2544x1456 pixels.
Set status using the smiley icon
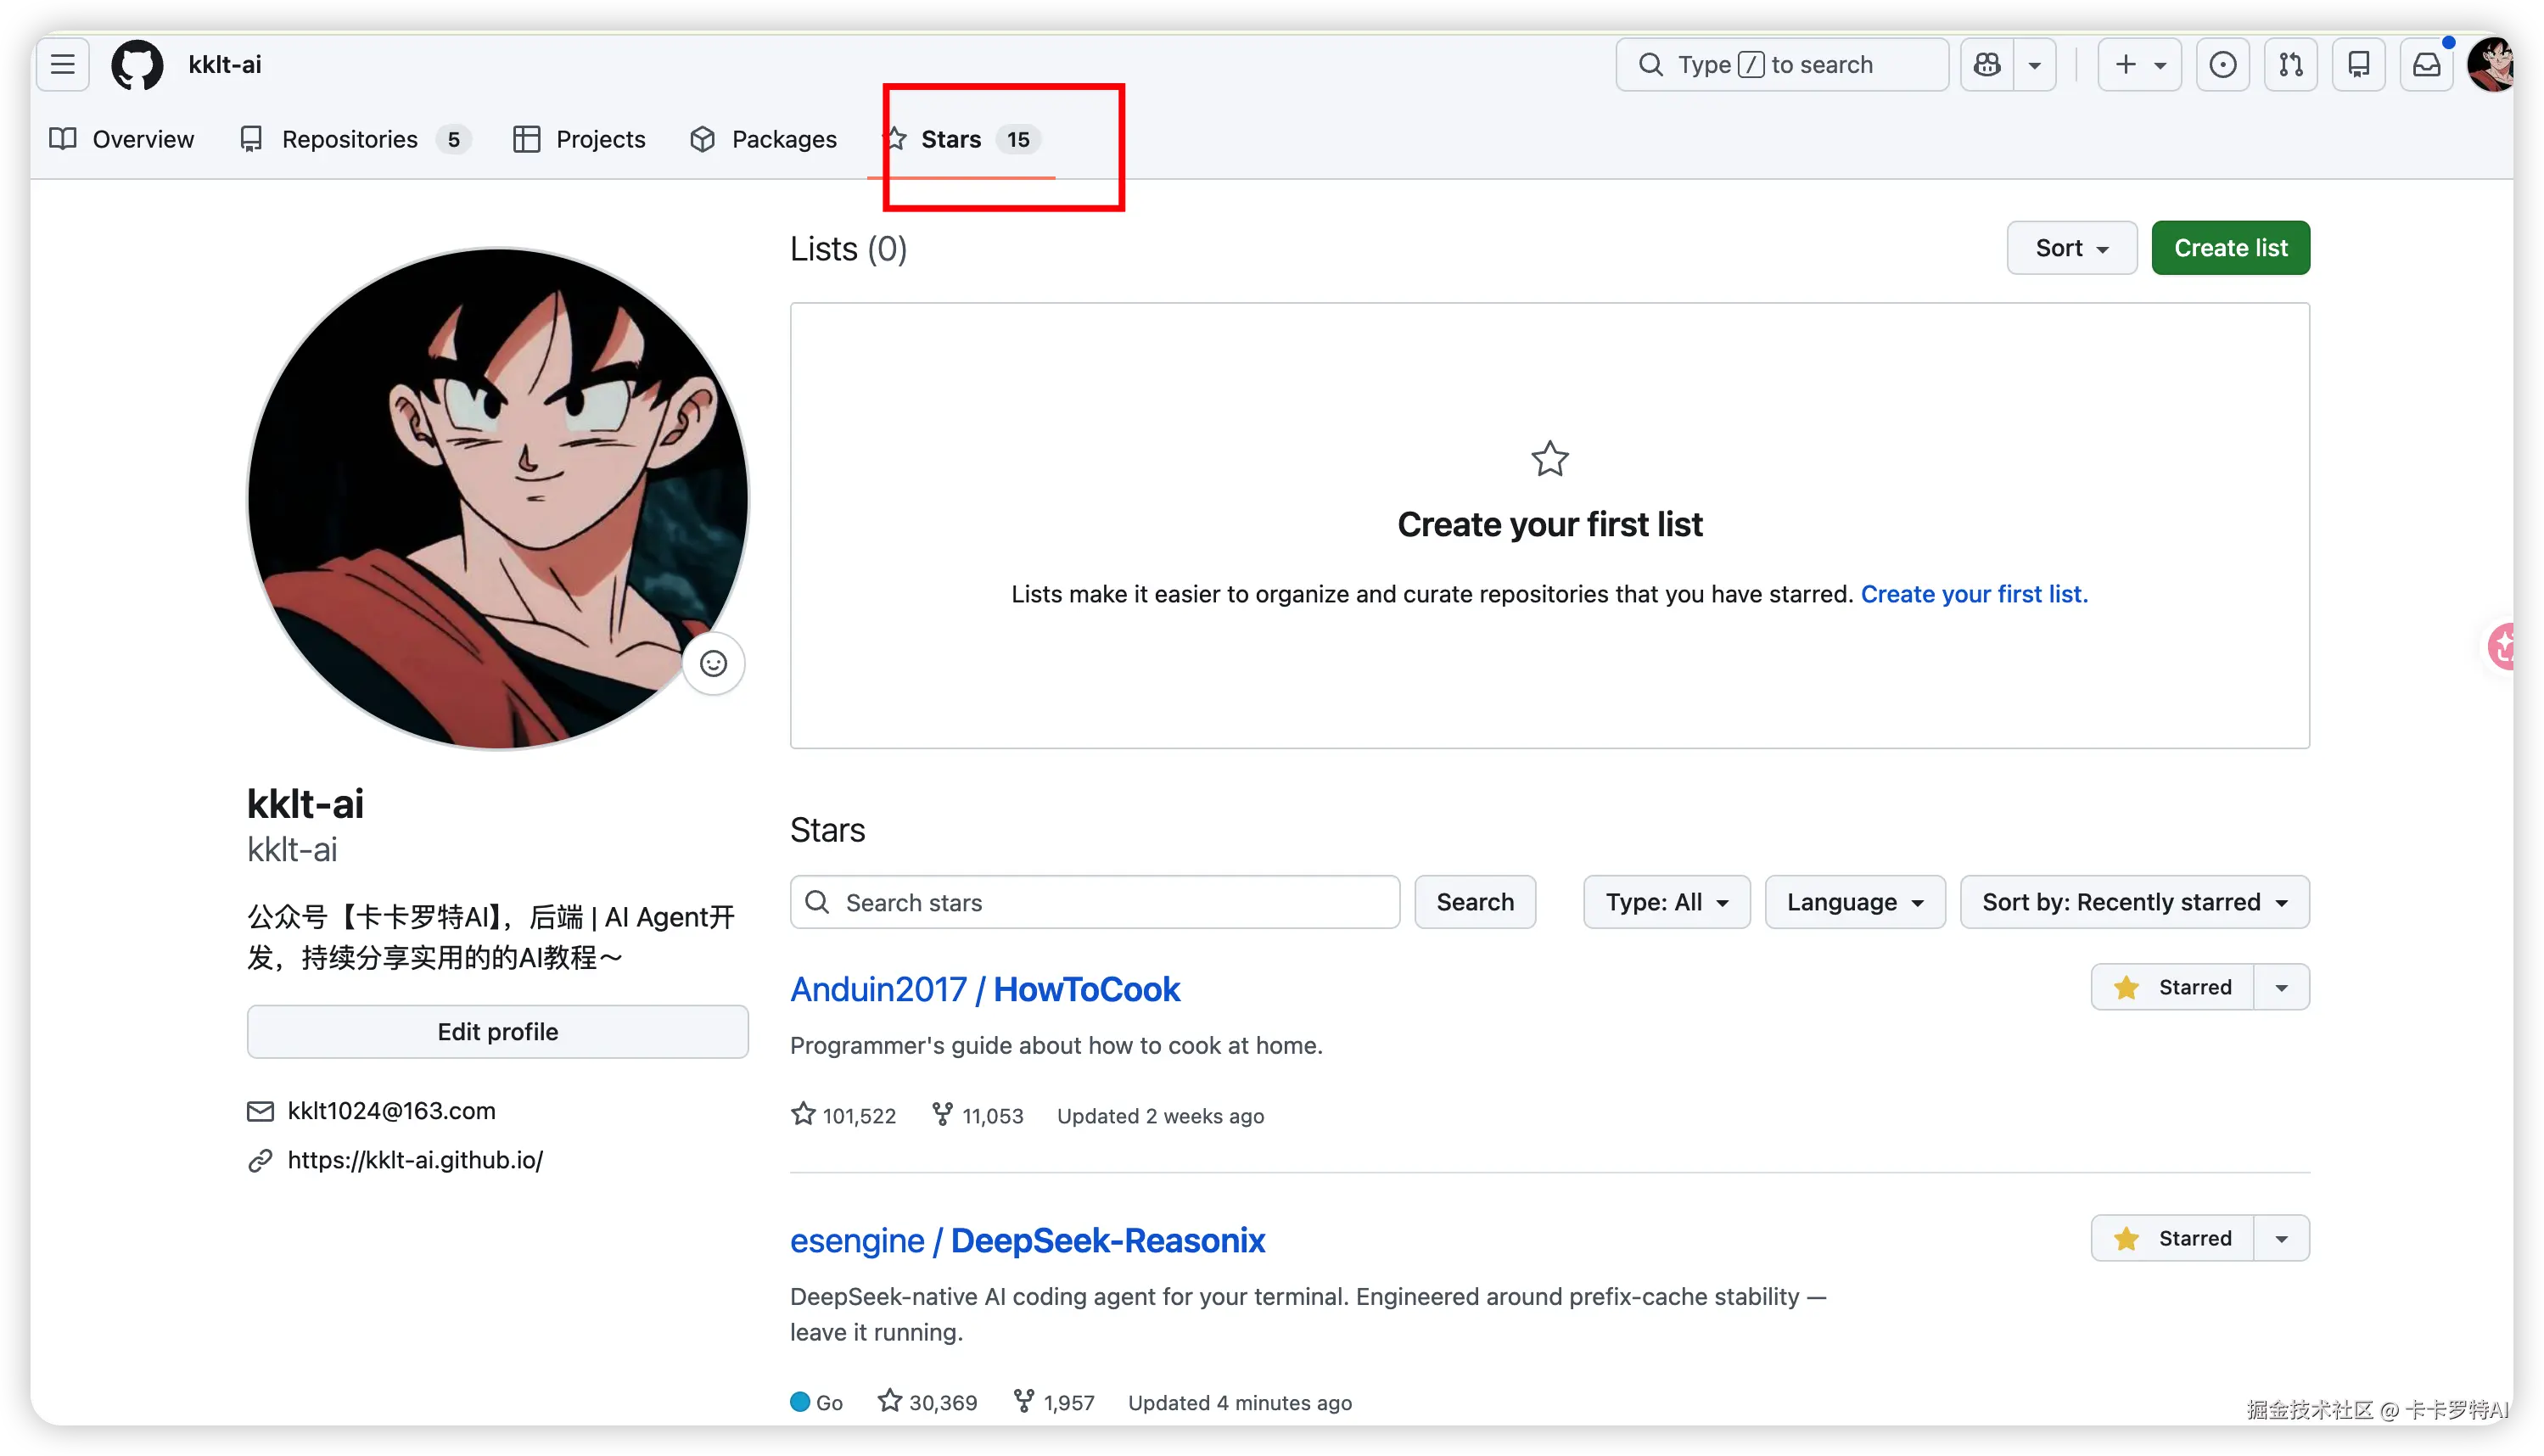(x=713, y=664)
